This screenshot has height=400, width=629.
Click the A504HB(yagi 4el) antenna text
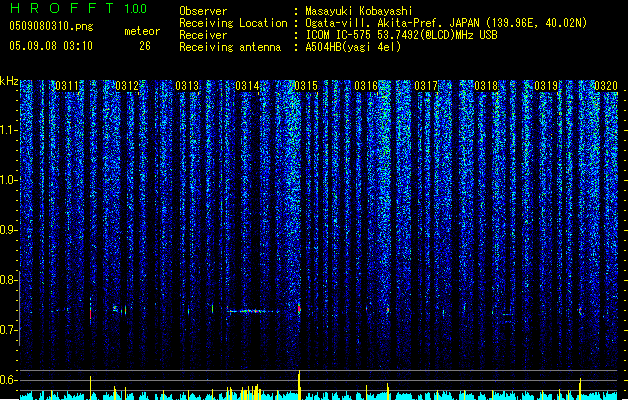pos(353,47)
